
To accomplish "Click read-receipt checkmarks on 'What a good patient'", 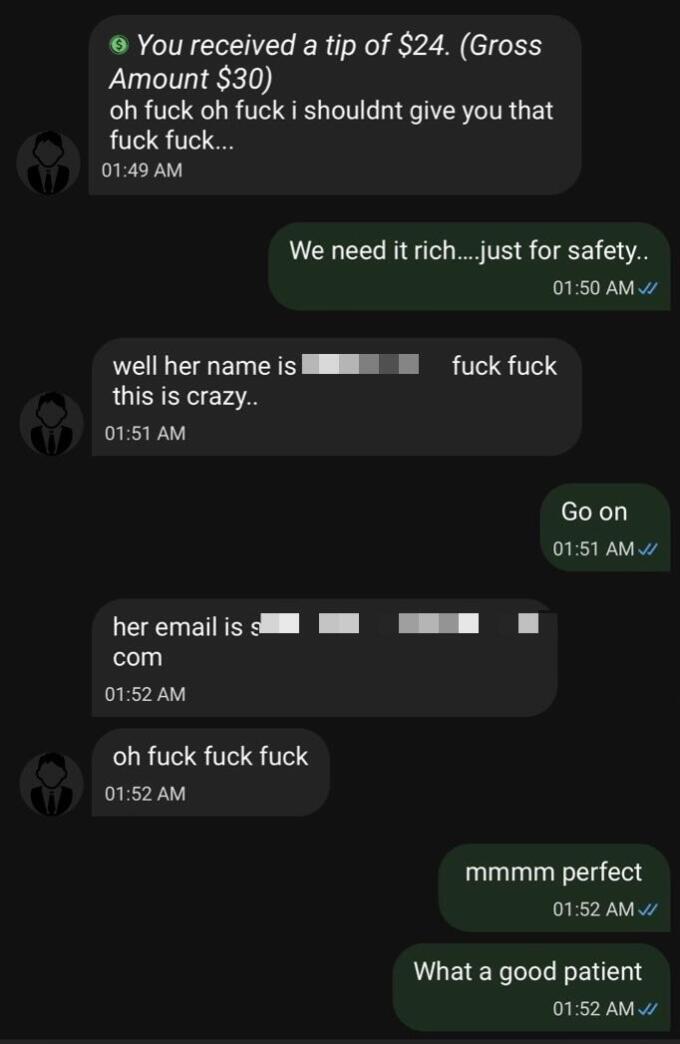I will pyautogui.click(x=647, y=1009).
